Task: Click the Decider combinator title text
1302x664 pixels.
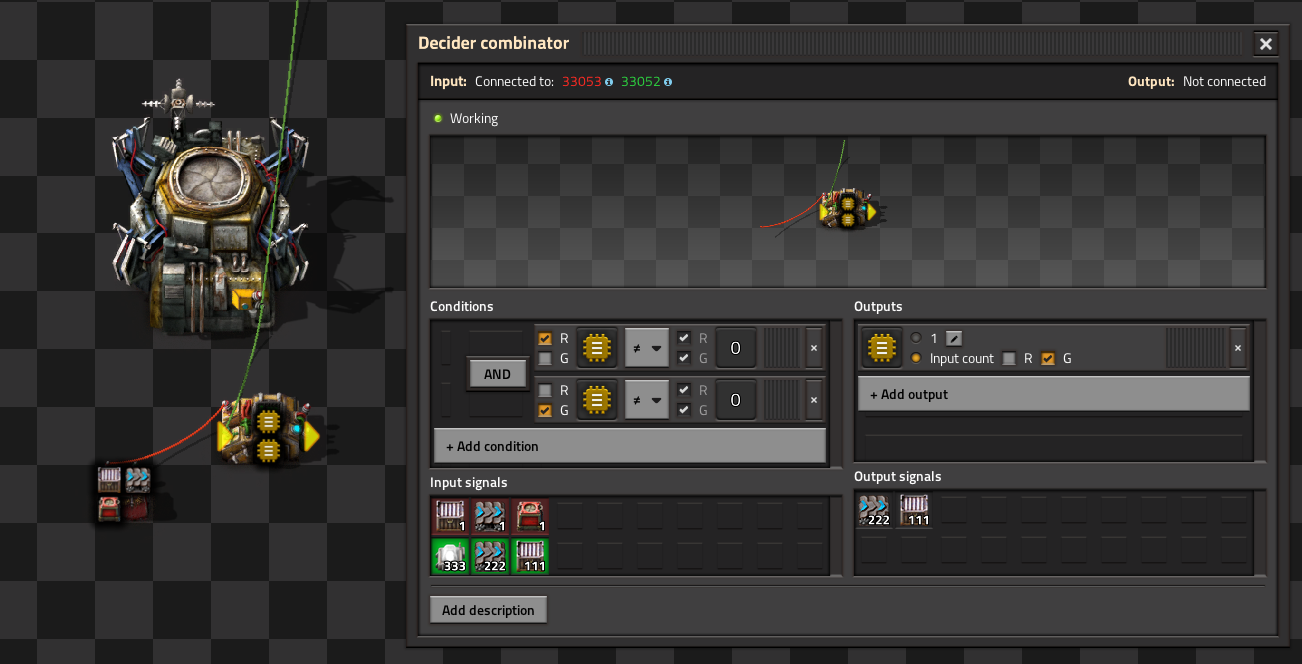Action: pos(493,43)
